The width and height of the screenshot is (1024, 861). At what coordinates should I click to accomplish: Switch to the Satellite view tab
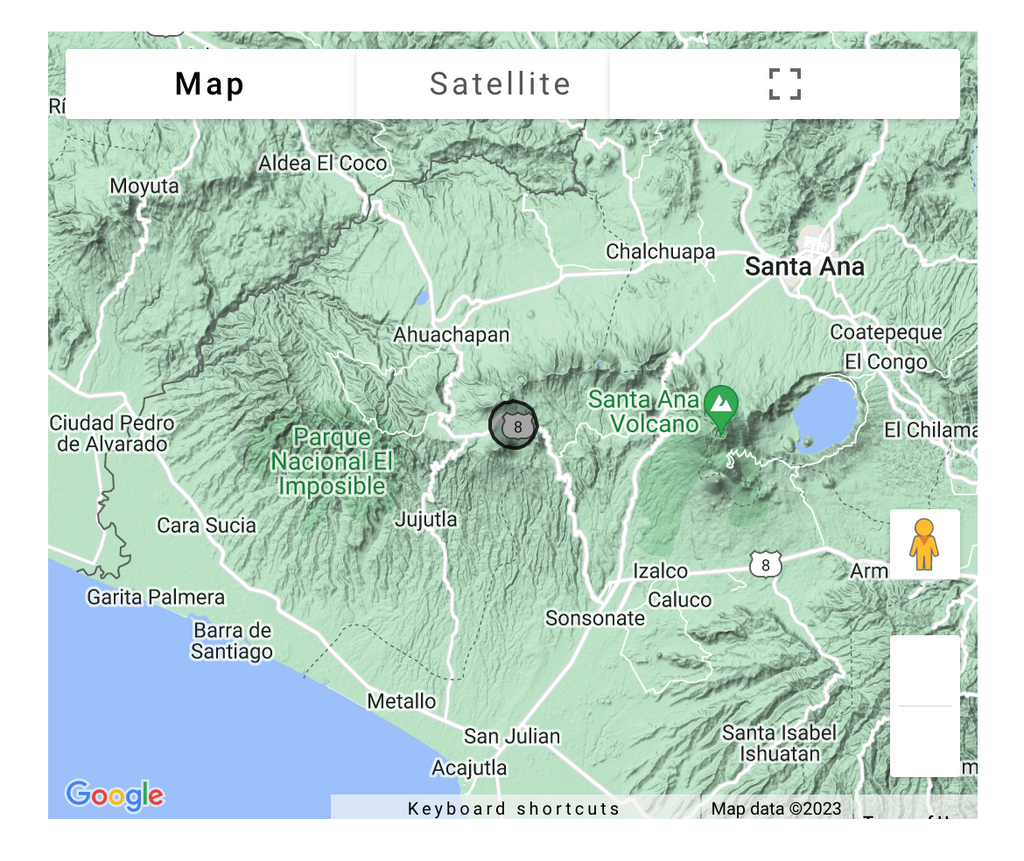(500, 84)
